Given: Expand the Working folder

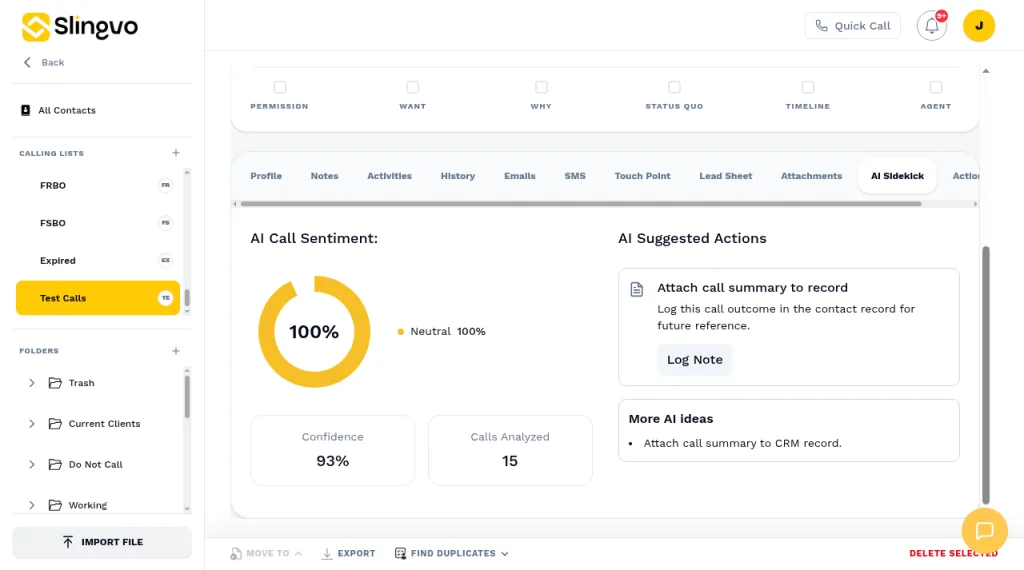Looking at the screenshot, I should coord(31,505).
